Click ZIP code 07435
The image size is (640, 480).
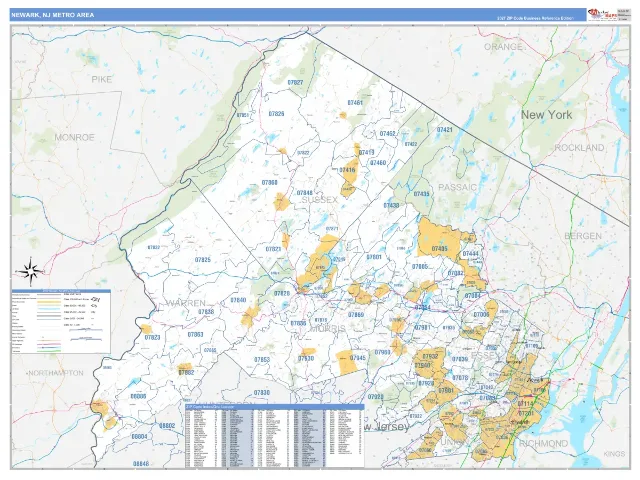pos(422,194)
